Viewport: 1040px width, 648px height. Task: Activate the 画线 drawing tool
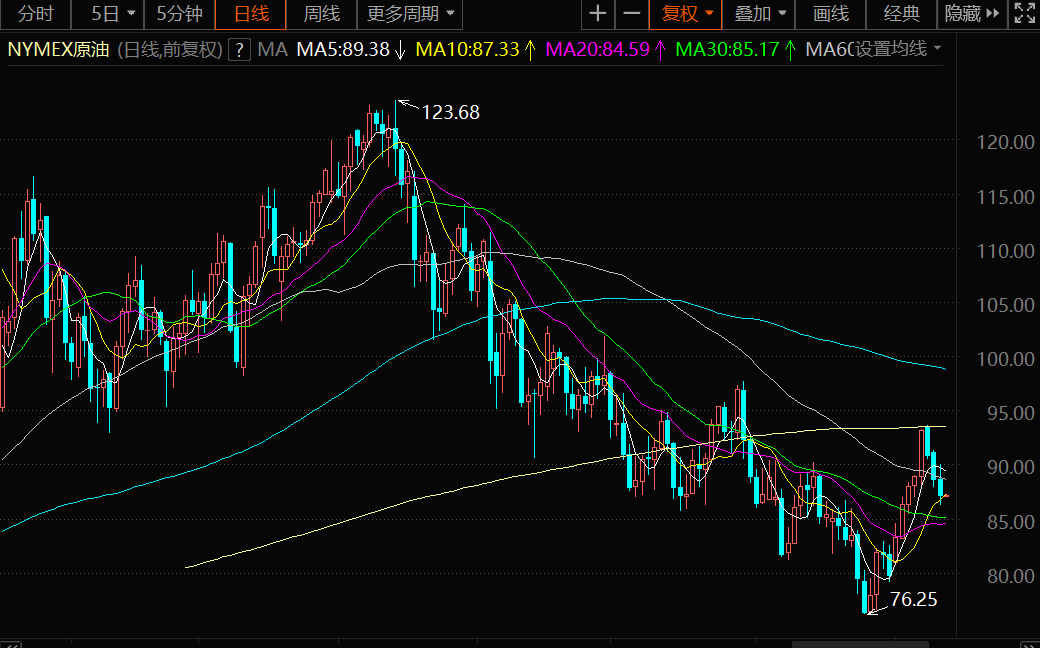pyautogui.click(x=830, y=14)
